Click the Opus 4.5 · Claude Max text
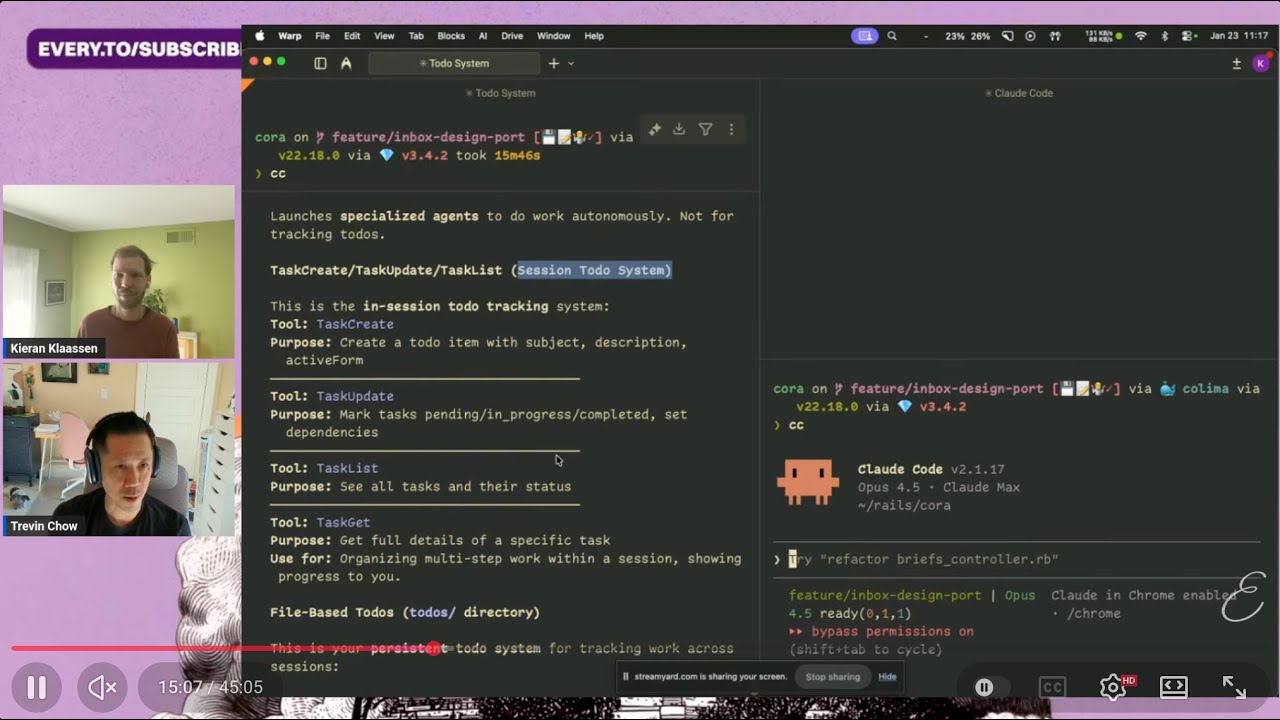 pyautogui.click(x=939, y=487)
